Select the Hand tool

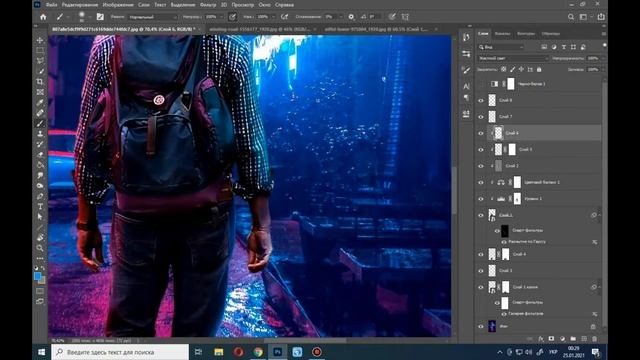point(40,238)
